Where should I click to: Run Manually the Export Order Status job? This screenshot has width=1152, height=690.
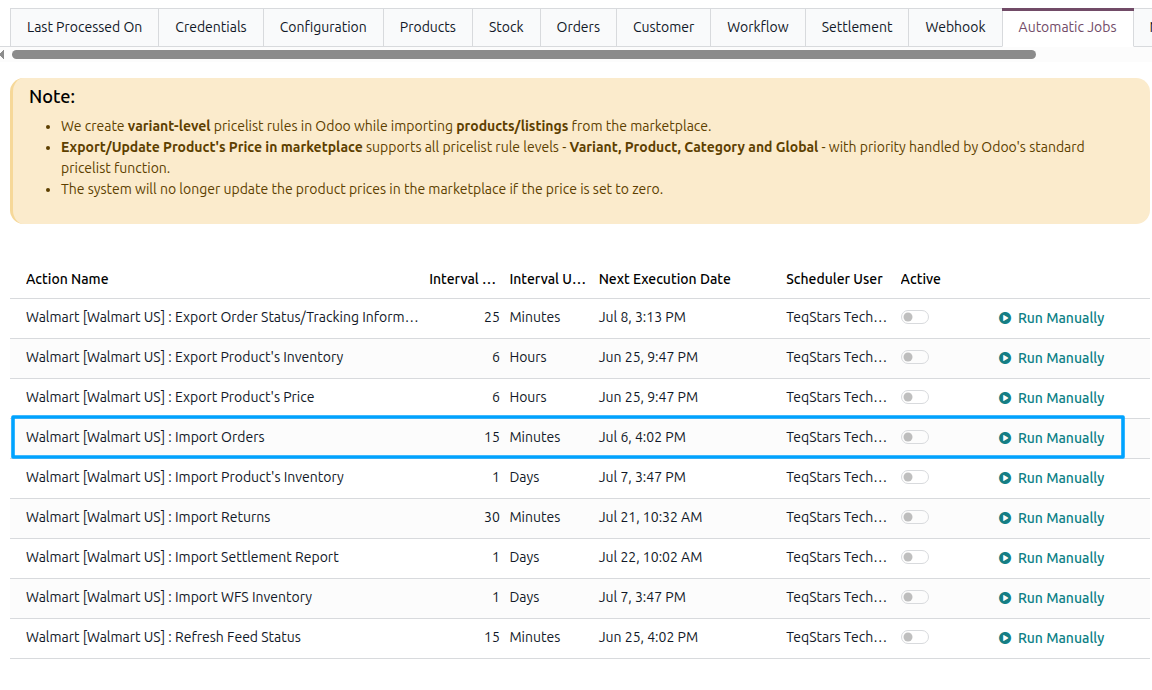coord(1051,318)
